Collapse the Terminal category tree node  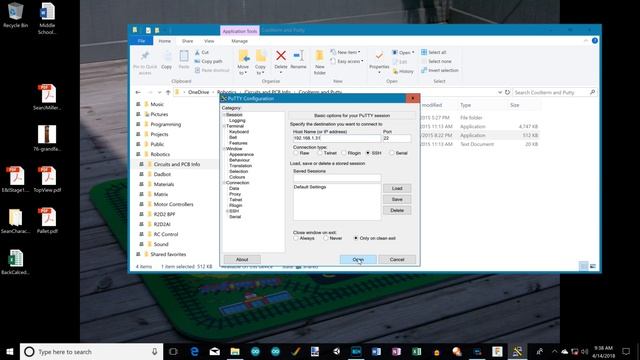[x=224, y=126]
